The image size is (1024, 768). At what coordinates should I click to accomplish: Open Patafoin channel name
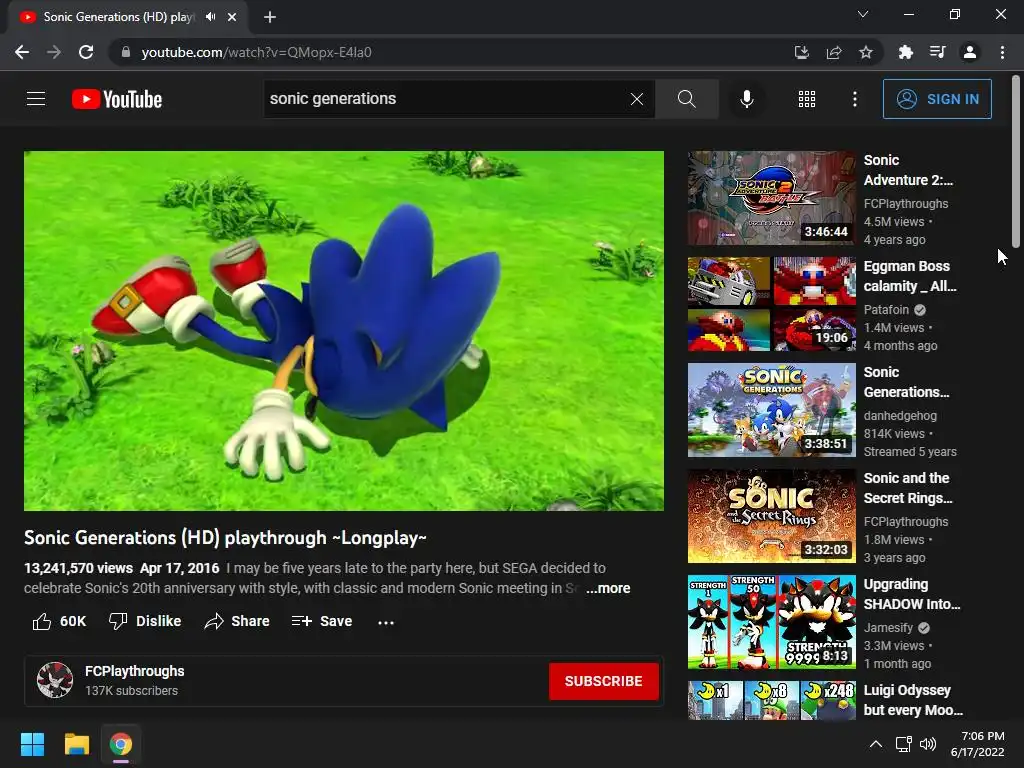[x=886, y=310]
